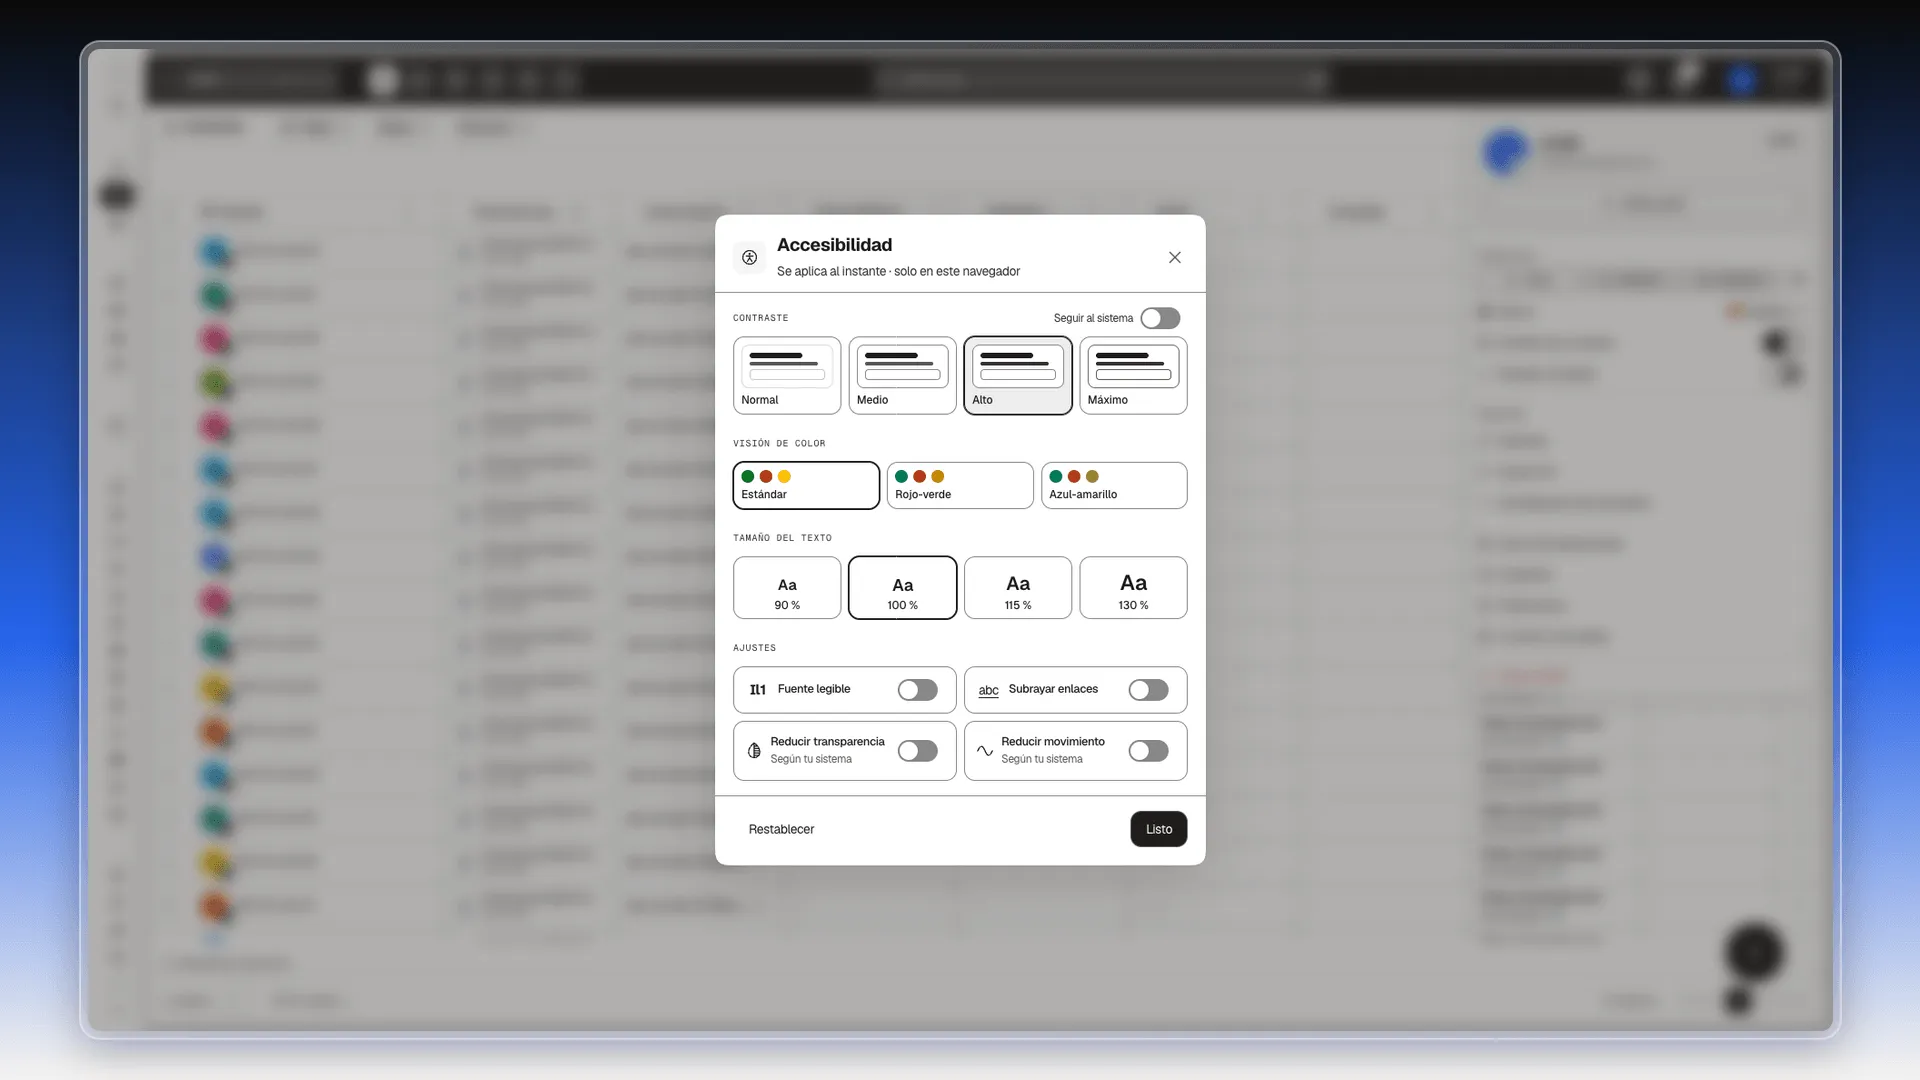Set text size to 130 %
Viewport: 1920px width, 1080px height.
(1133, 588)
